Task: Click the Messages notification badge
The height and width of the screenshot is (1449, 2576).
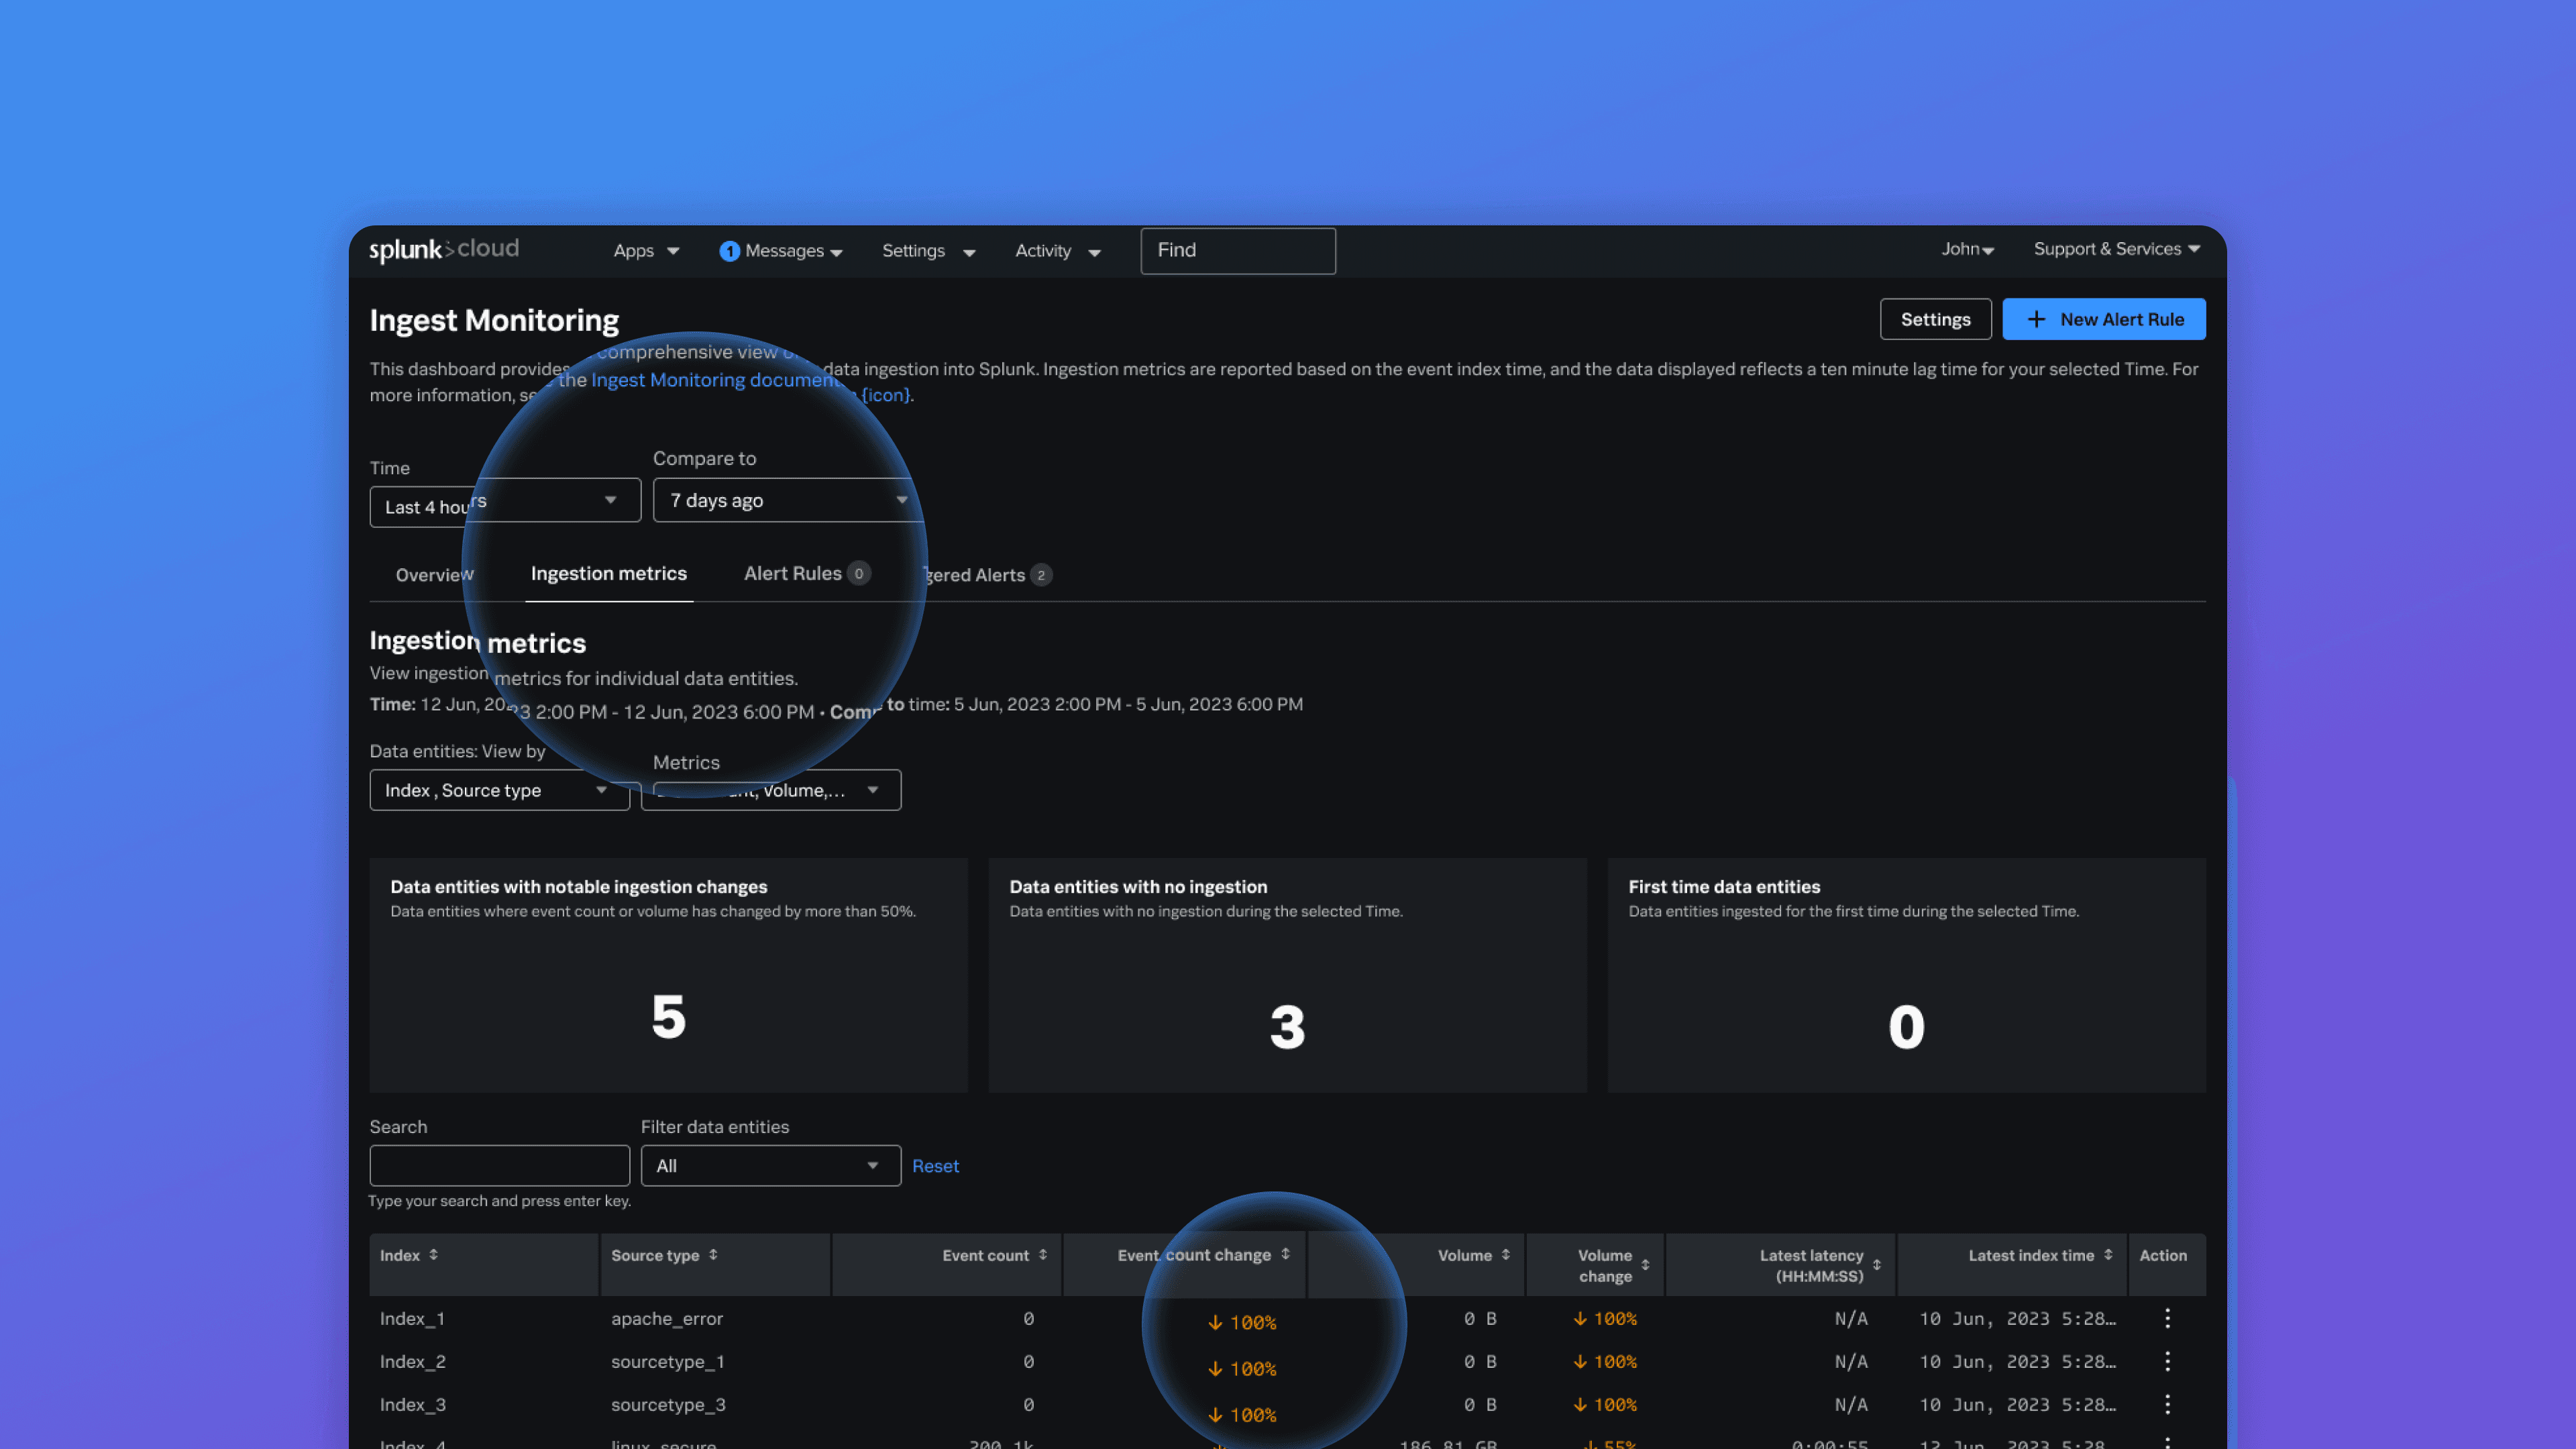Action: click(x=729, y=251)
